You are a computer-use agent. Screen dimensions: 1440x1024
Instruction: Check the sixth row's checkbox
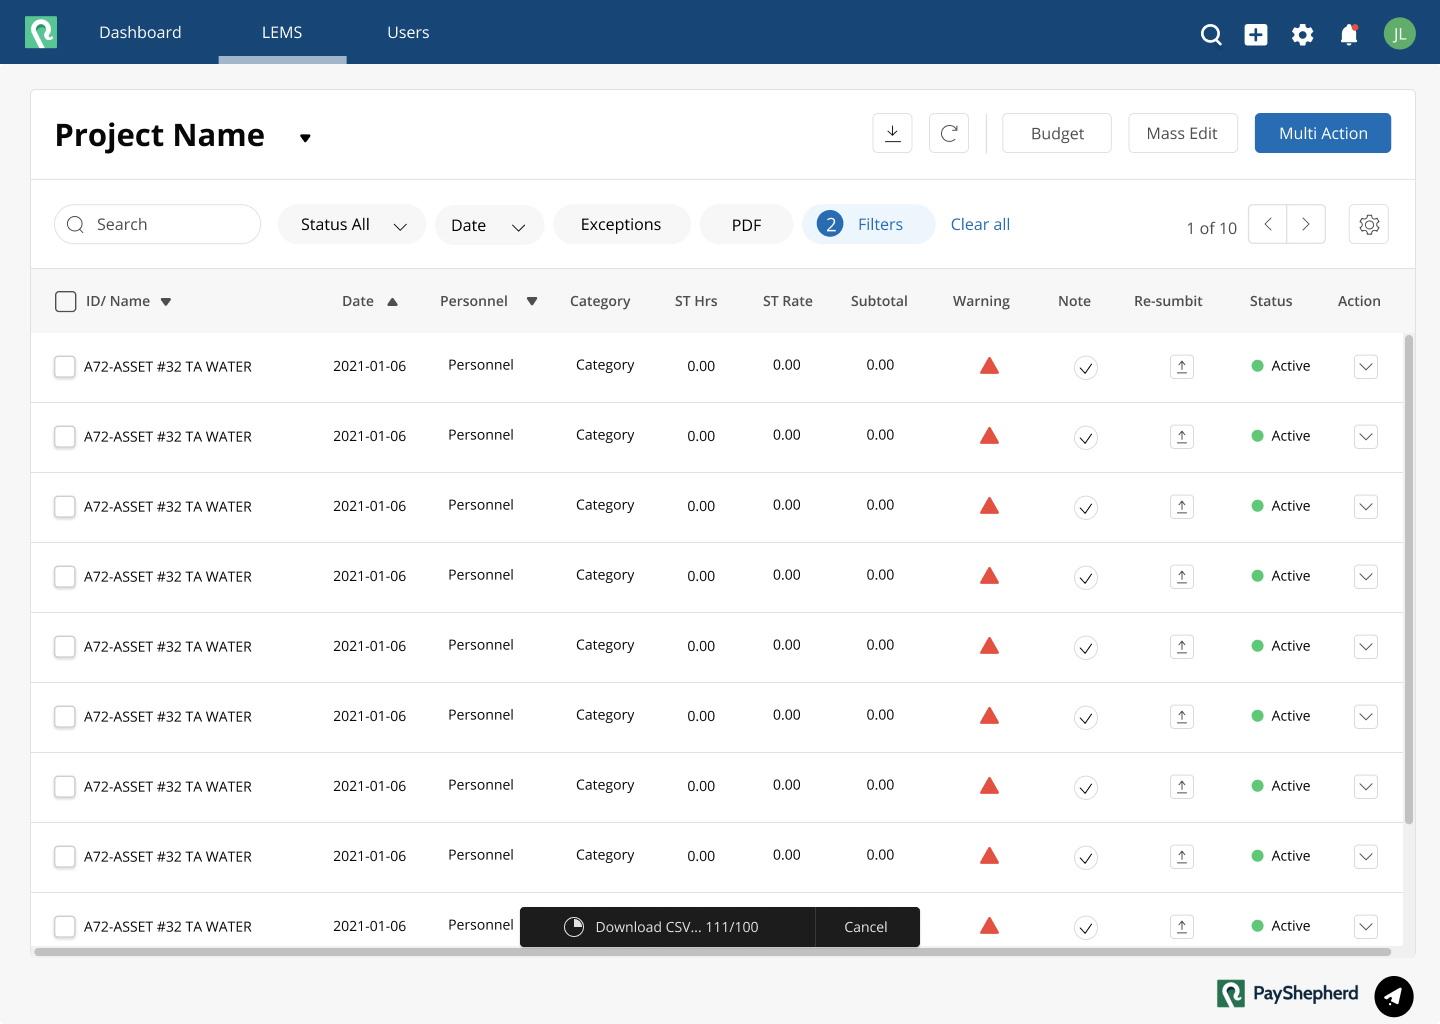pyautogui.click(x=65, y=717)
